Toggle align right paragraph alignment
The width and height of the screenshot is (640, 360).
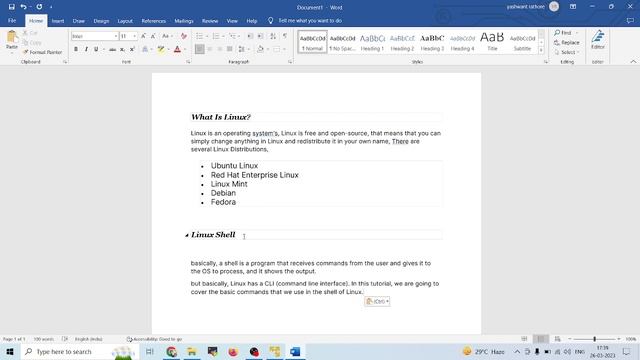[220, 49]
